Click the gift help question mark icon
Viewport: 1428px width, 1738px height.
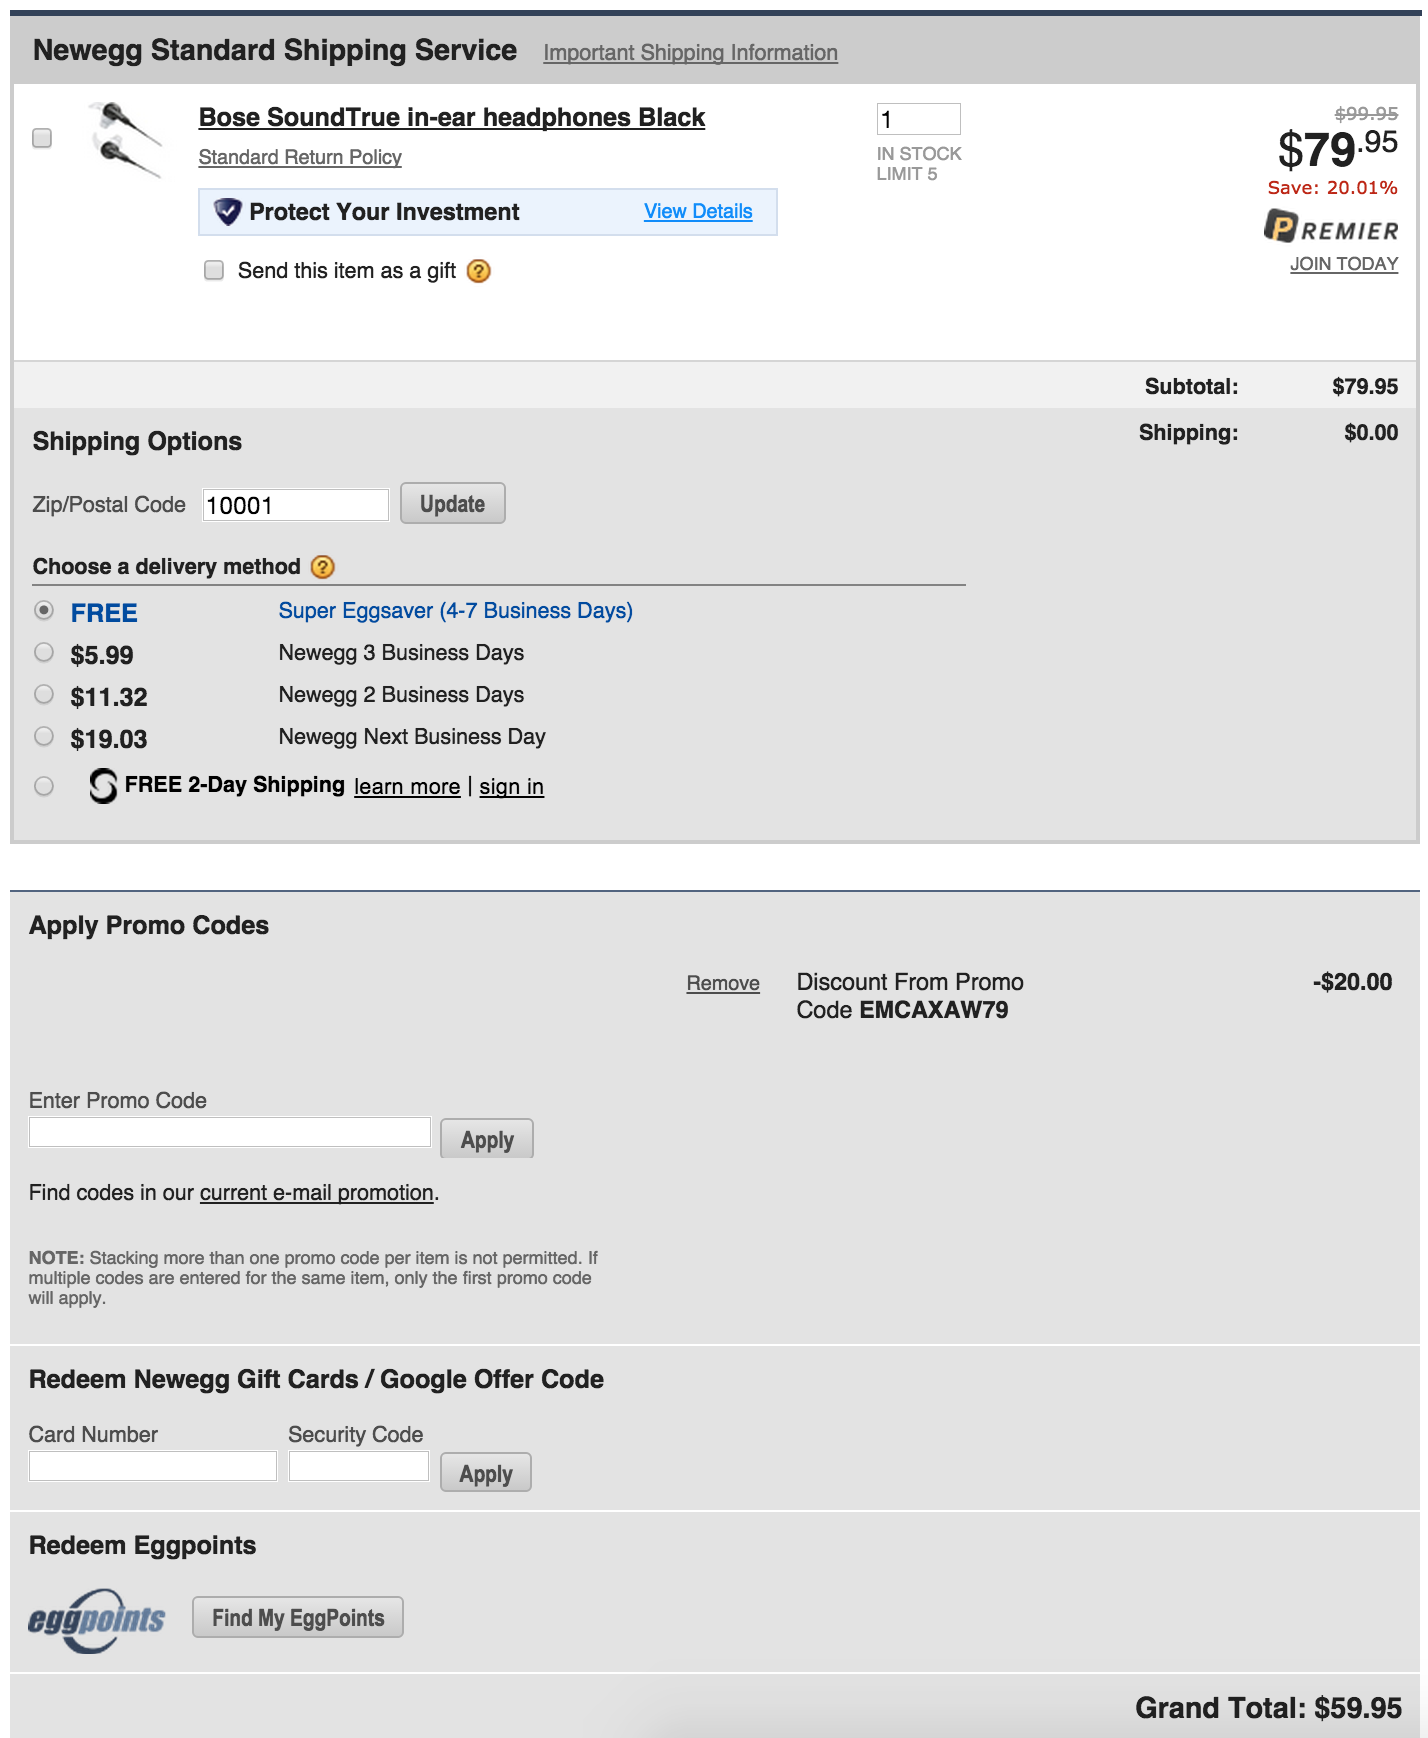pyautogui.click(x=479, y=271)
